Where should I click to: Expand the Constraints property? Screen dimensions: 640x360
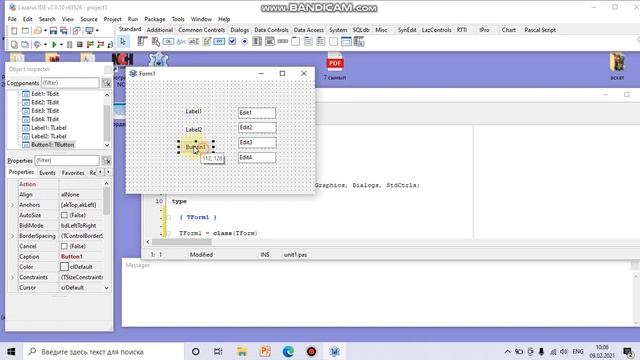(x=12, y=277)
